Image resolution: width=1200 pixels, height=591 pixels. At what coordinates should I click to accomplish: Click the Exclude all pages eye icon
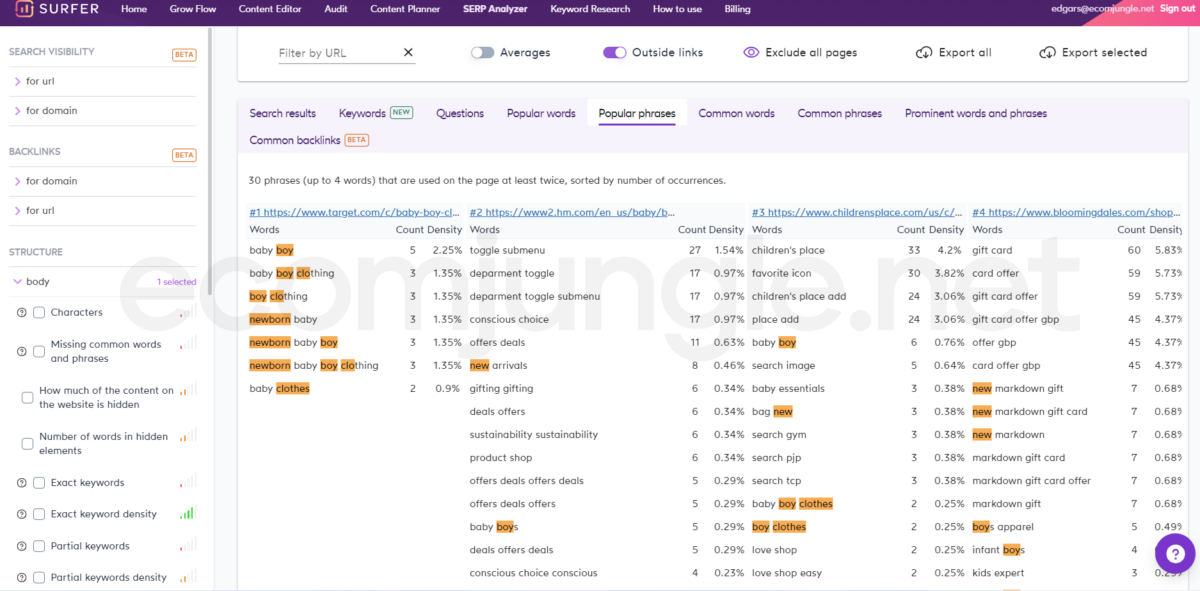751,53
